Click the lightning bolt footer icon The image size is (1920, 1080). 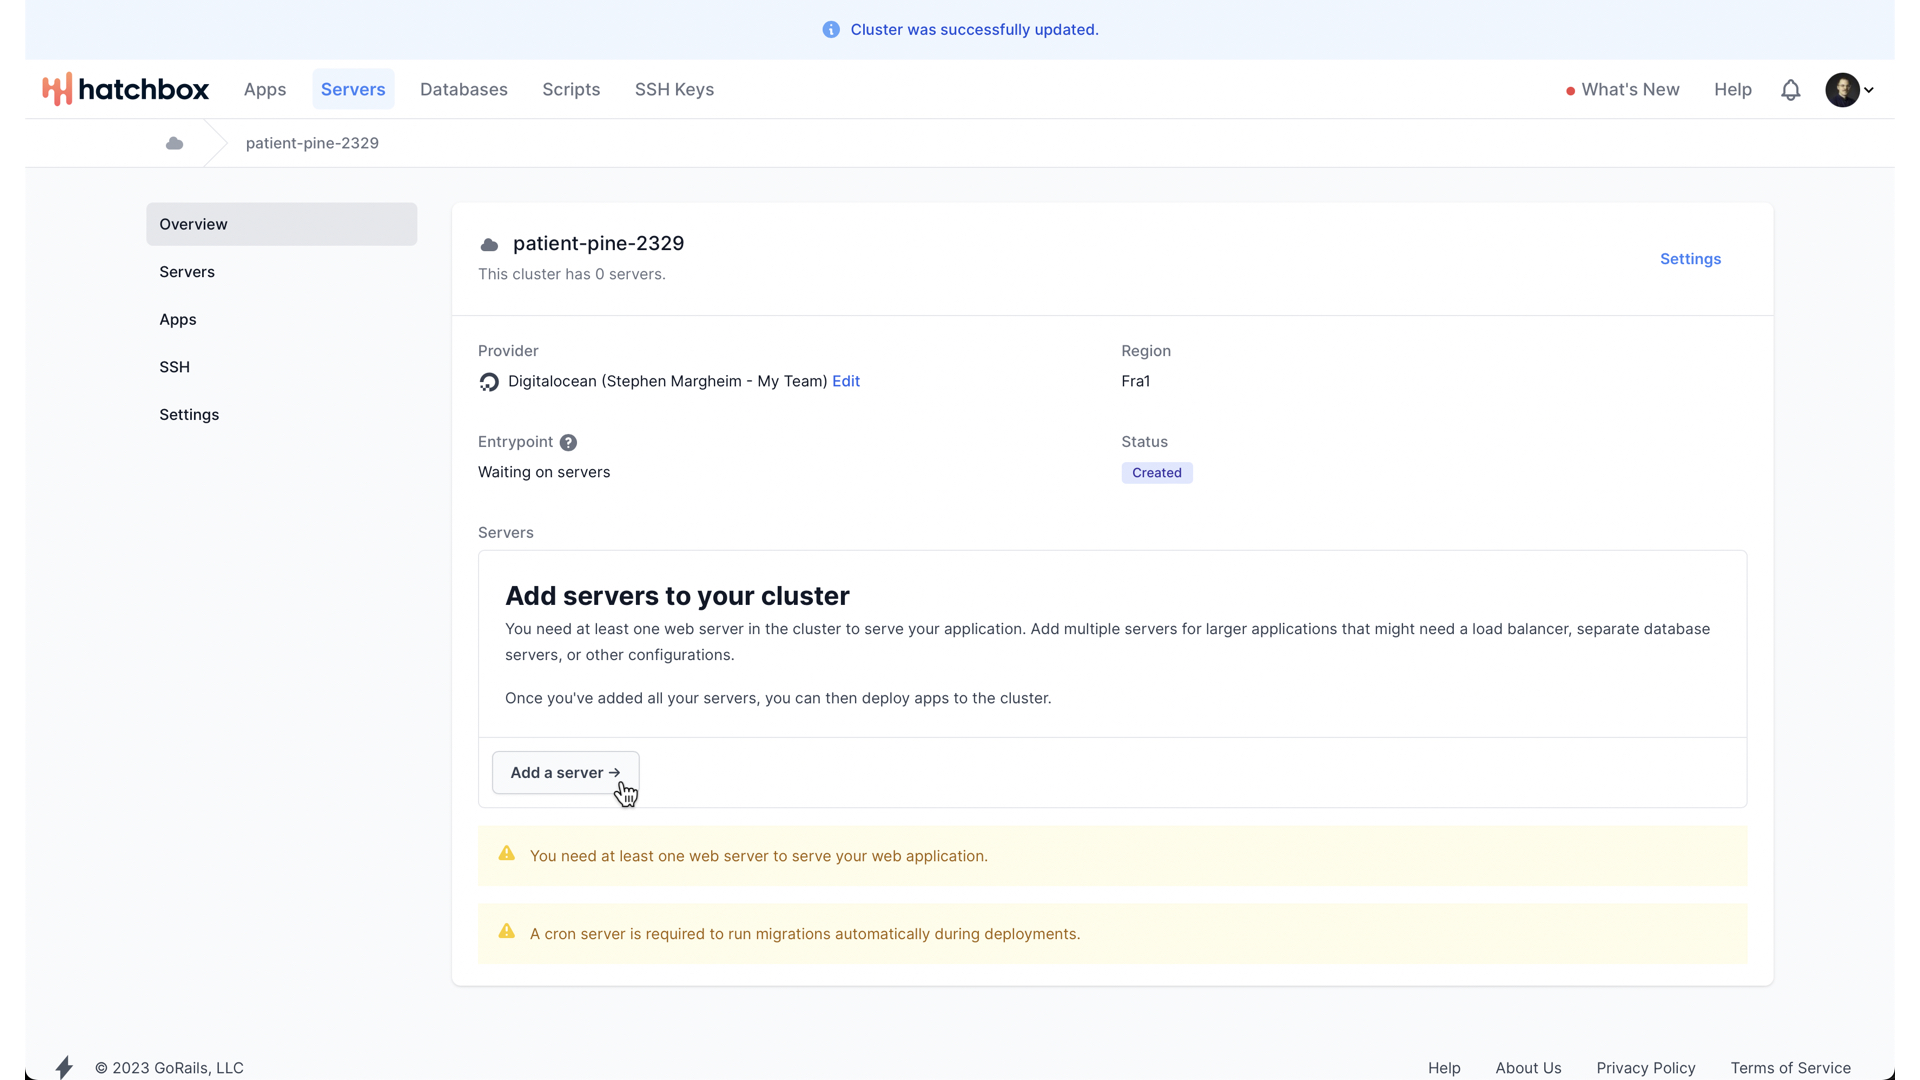[x=64, y=1067]
